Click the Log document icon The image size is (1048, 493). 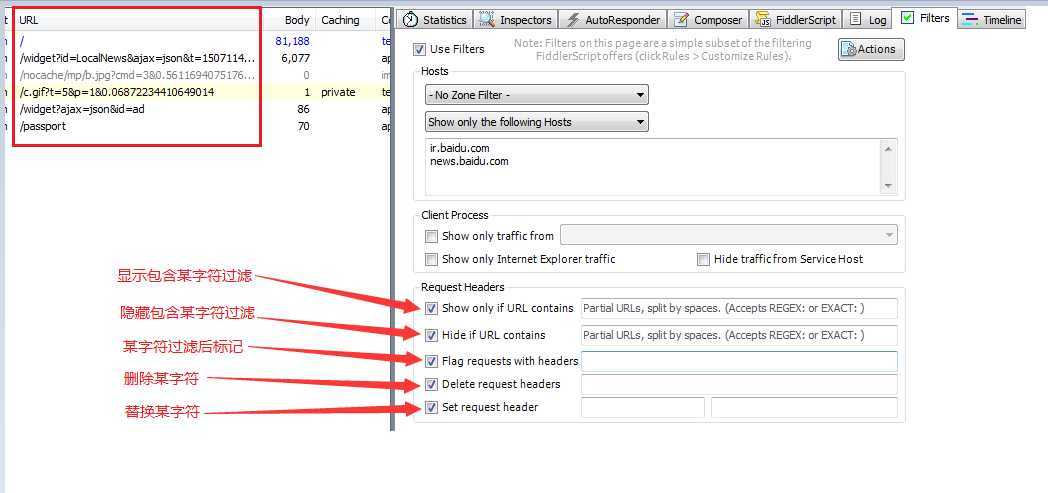tap(856, 19)
